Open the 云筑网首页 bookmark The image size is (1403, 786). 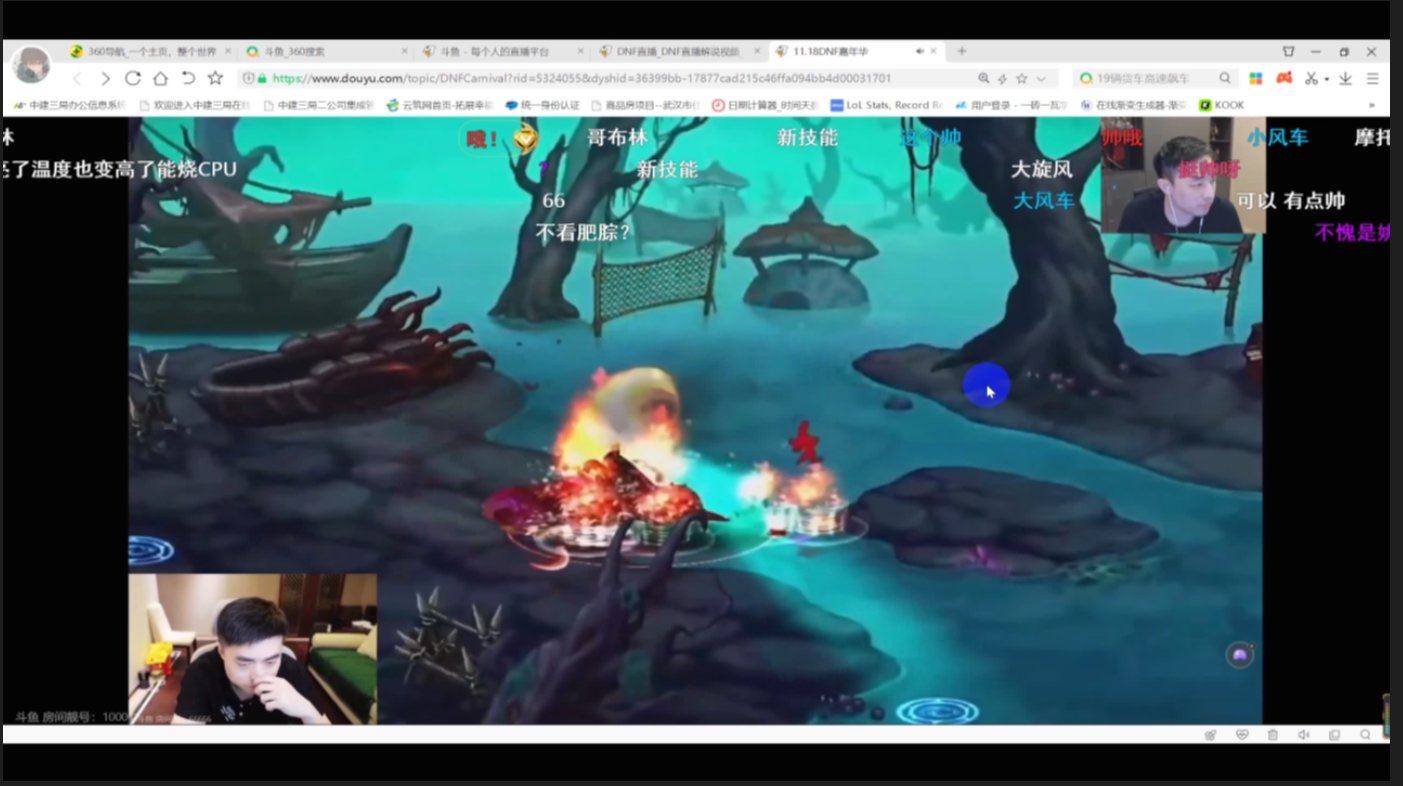point(441,104)
